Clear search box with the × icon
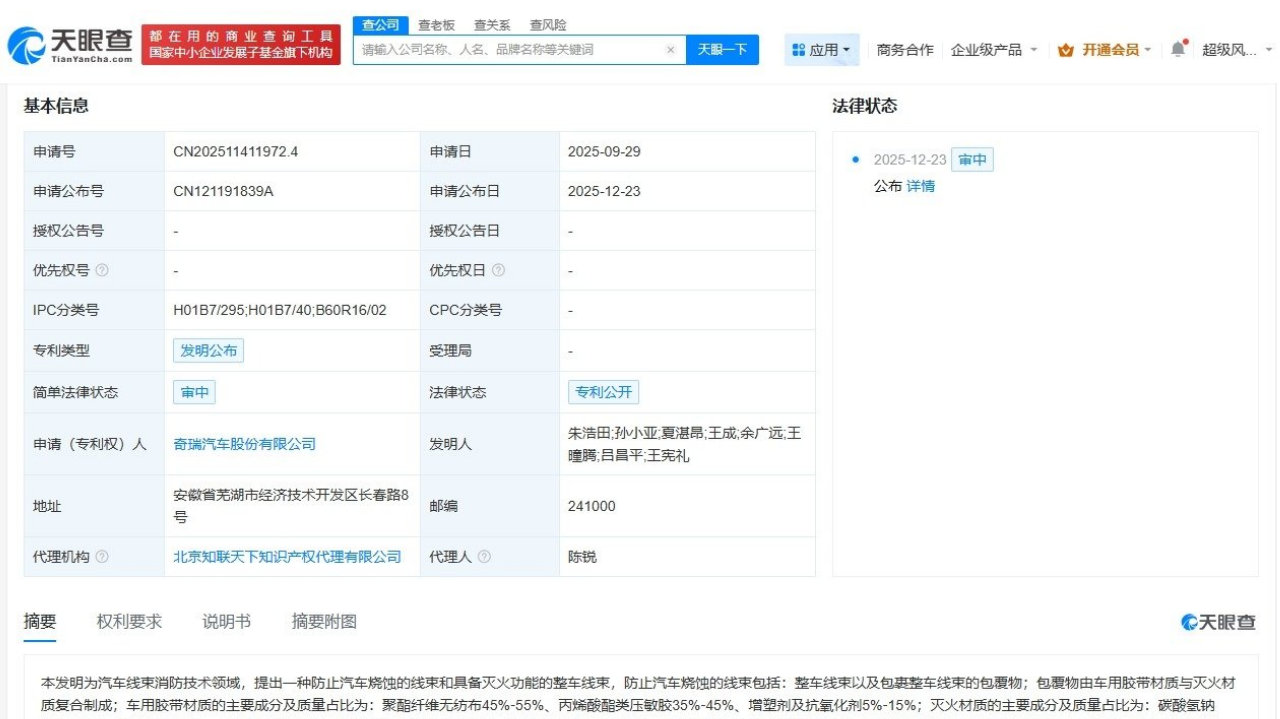The image size is (1280, 719). (669, 48)
